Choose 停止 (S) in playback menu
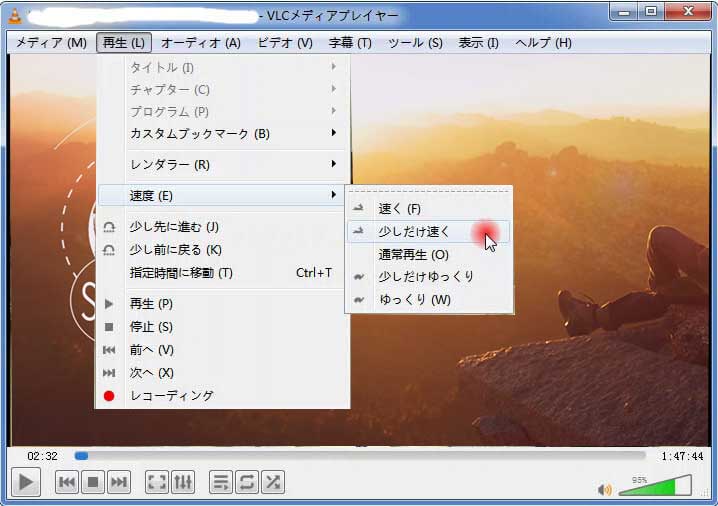 223,327
